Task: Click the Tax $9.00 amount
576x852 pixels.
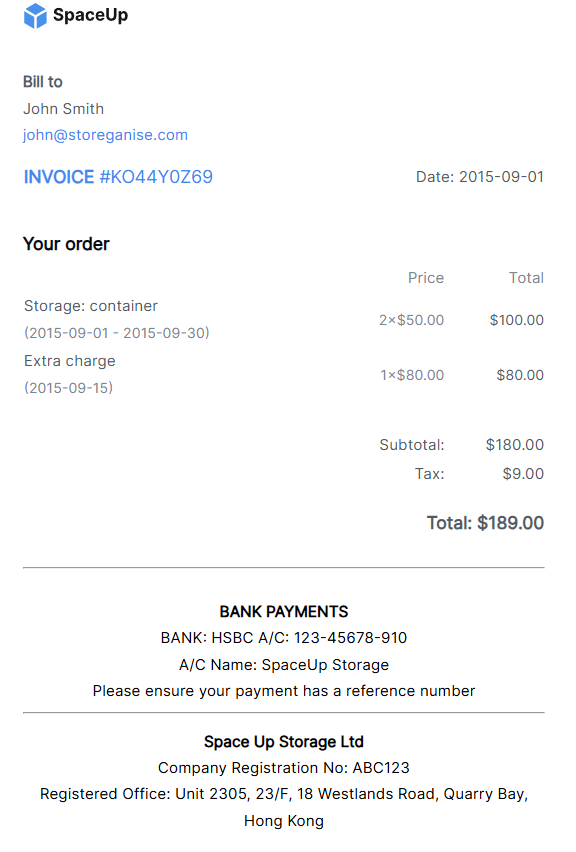Action: 523,473
